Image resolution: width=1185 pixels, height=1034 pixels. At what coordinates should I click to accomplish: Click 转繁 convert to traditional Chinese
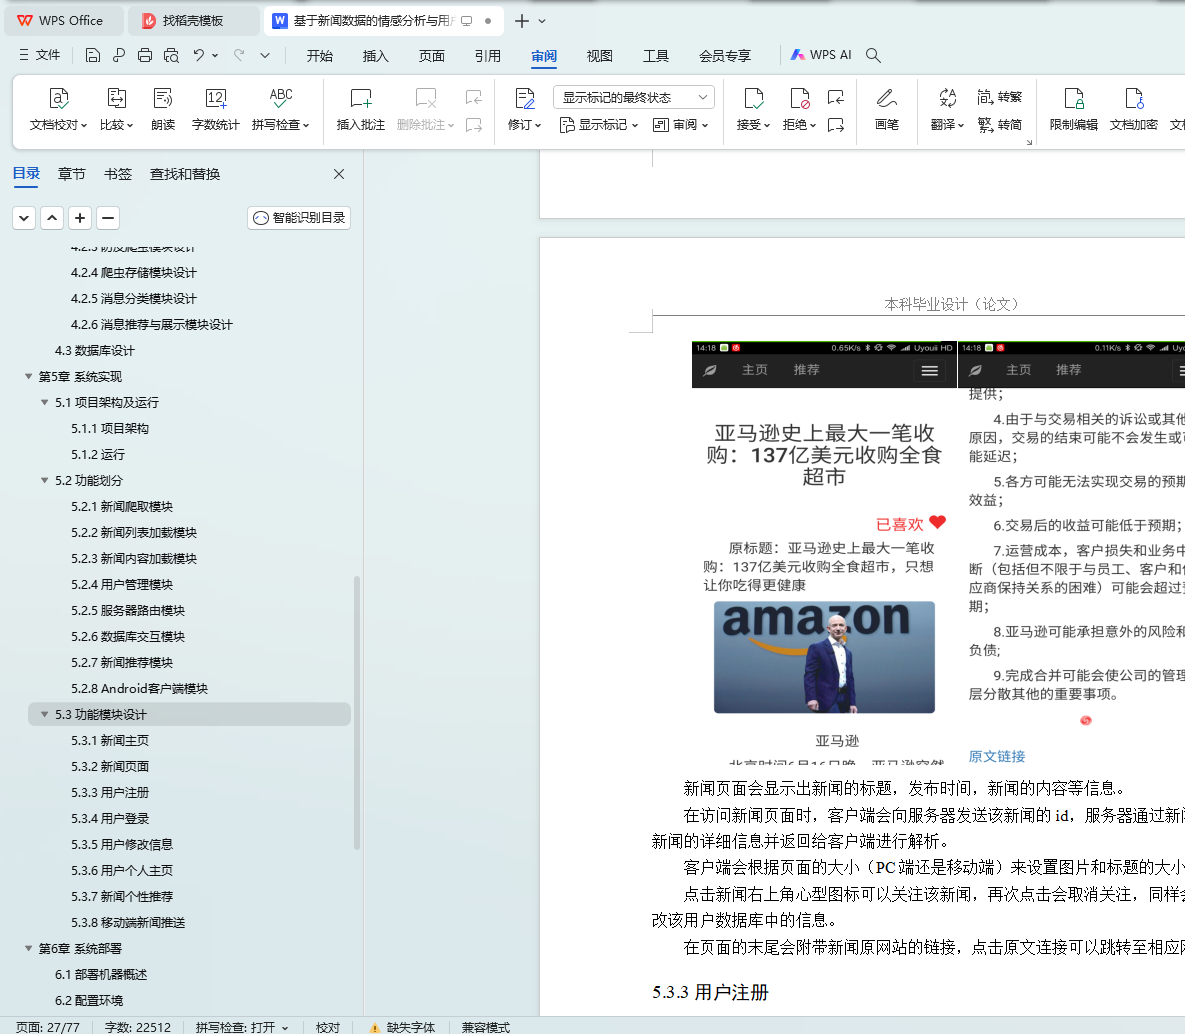click(999, 97)
